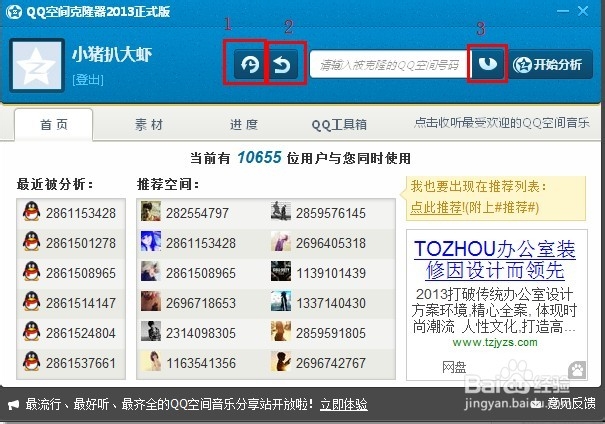Click 立即体验 link in bottom bar
The width and height of the screenshot is (605, 424).
[x=344, y=405]
